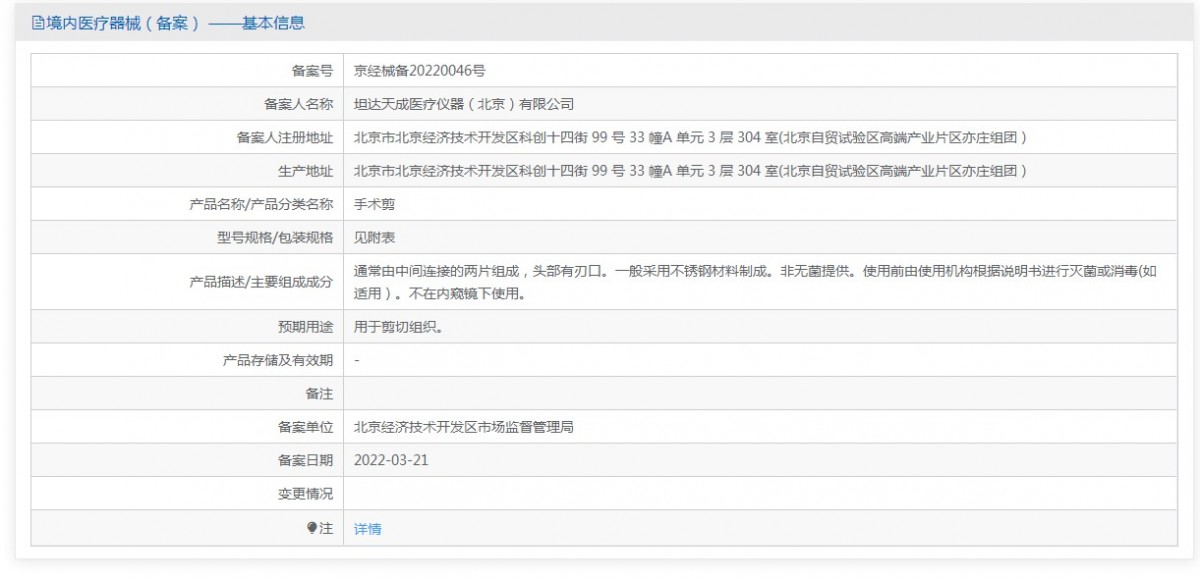Viewport: 1200px width, 579px height.
Task: Select the product description paragraph starting 通常由中间连接
Action: coord(756,282)
